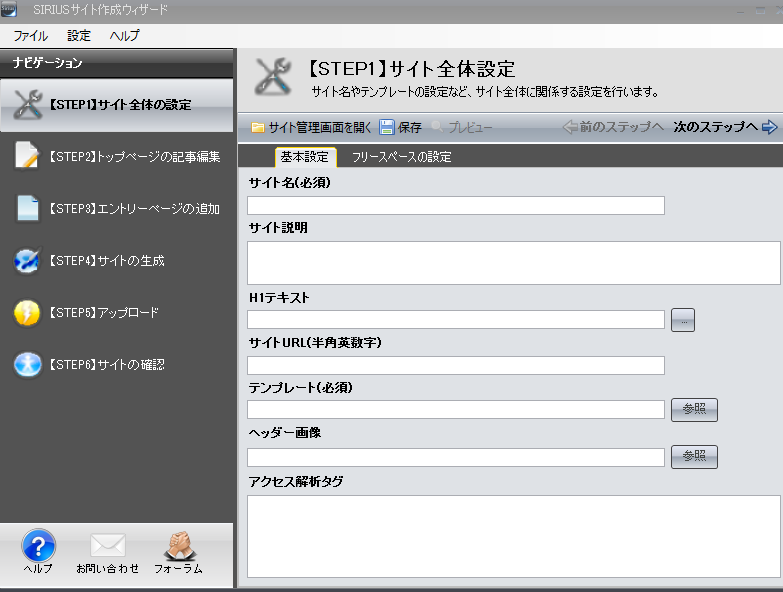Click the STEP2 page-with-pencil icon
The image size is (783, 592).
click(27, 156)
